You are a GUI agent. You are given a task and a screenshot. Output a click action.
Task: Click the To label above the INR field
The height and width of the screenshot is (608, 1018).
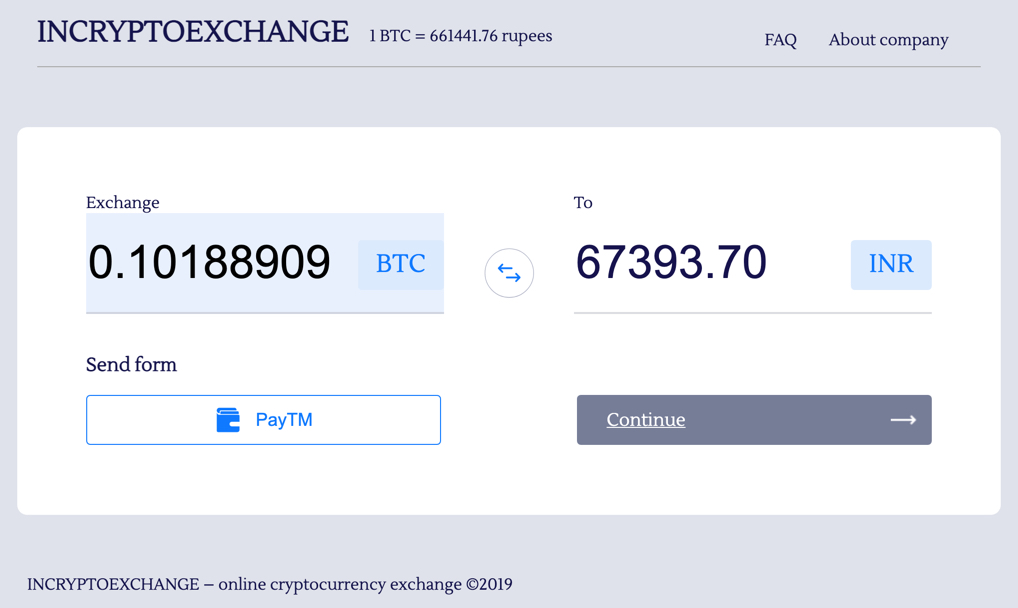tap(583, 202)
